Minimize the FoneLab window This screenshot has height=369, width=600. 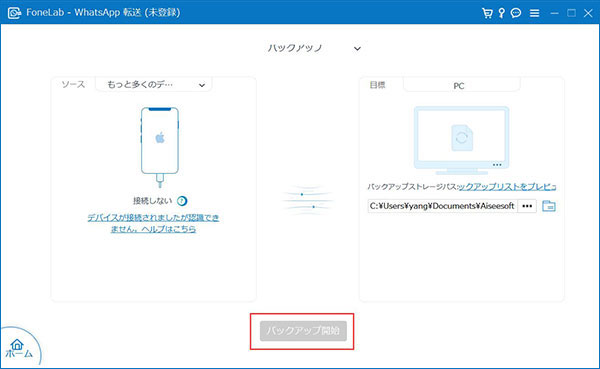tap(554, 13)
